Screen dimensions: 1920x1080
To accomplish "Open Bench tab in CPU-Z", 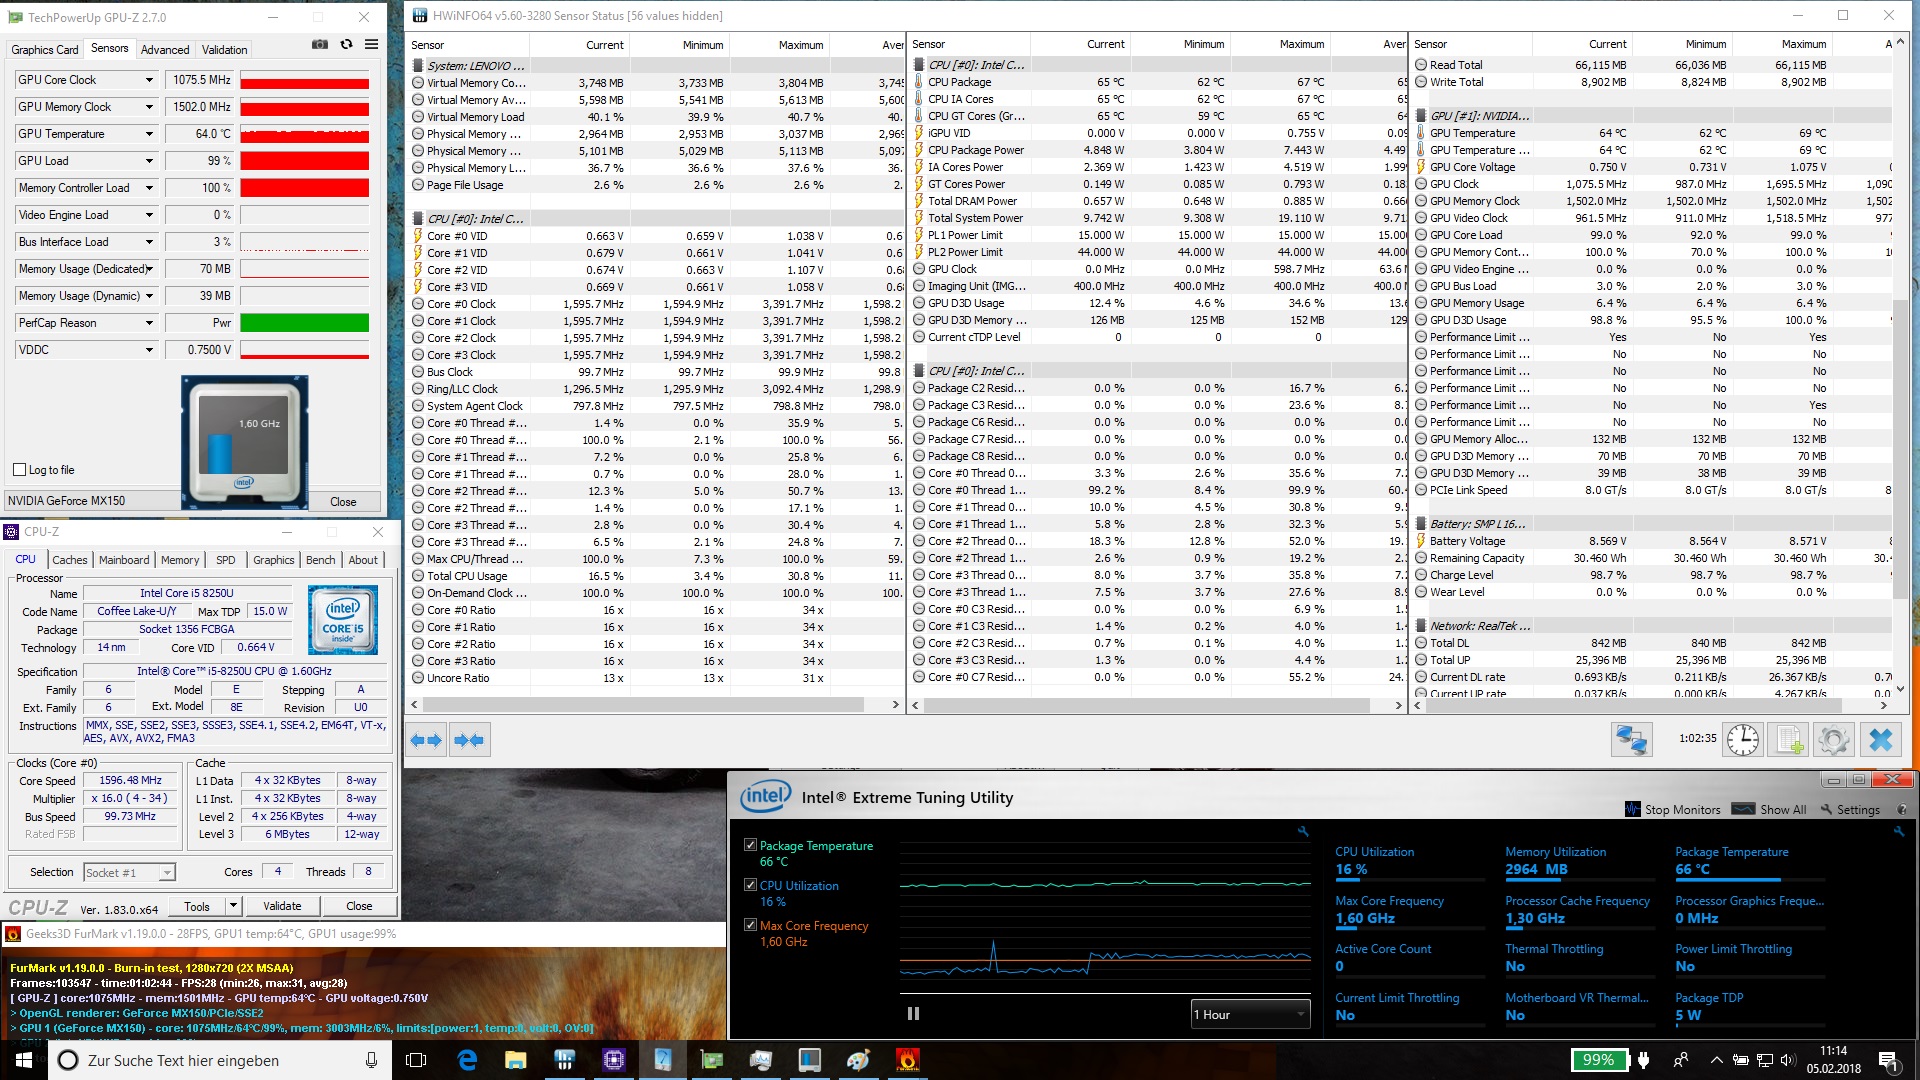I will pyautogui.click(x=321, y=560).
